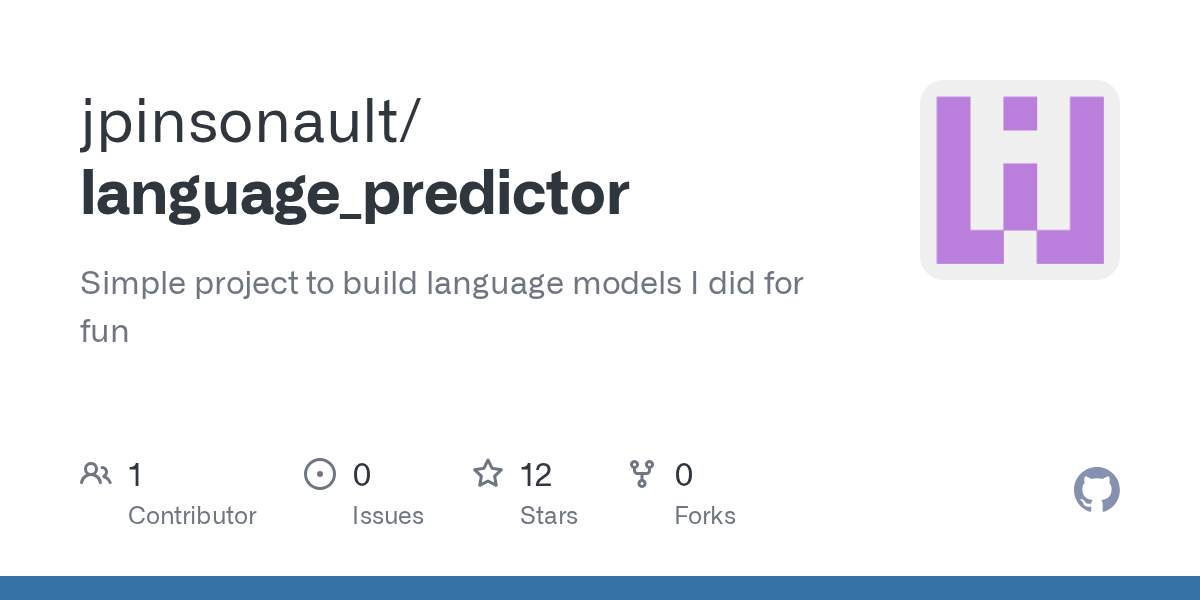Click the GitHub Octocat logo
Image resolution: width=1200 pixels, height=600 pixels.
[1097, 490]
